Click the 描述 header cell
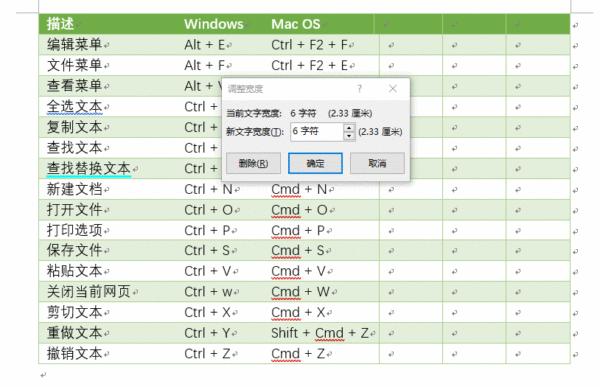 (60, 24)
